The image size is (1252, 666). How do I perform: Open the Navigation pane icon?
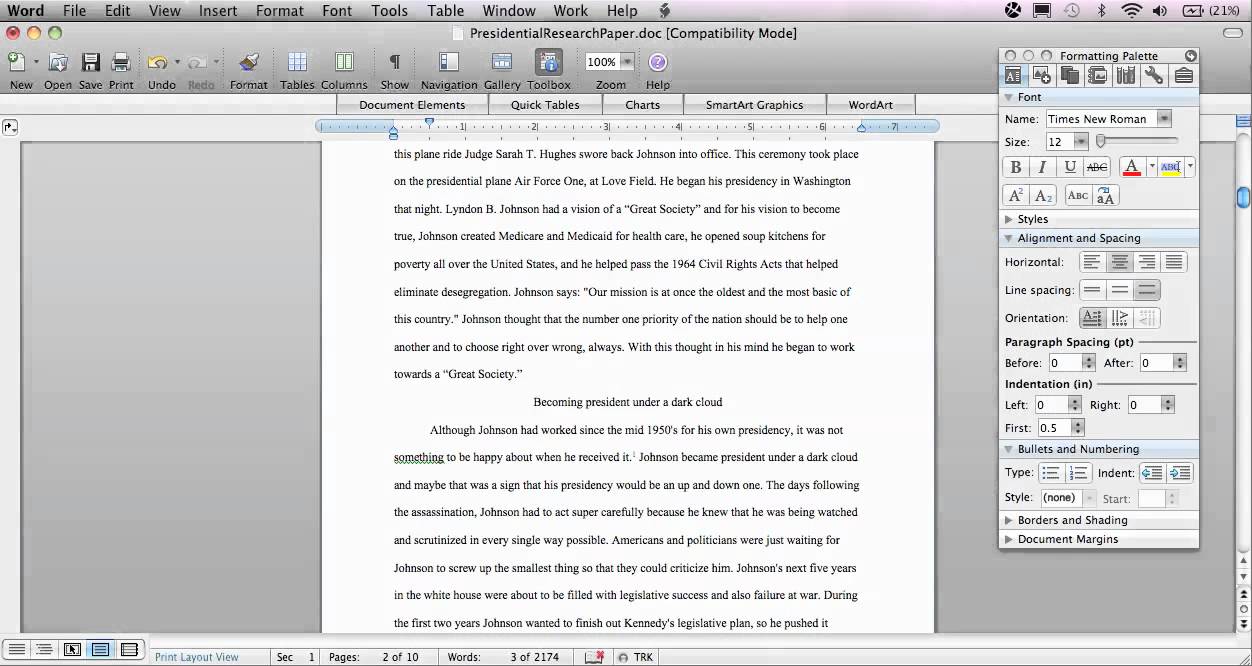tap(449, 62)
